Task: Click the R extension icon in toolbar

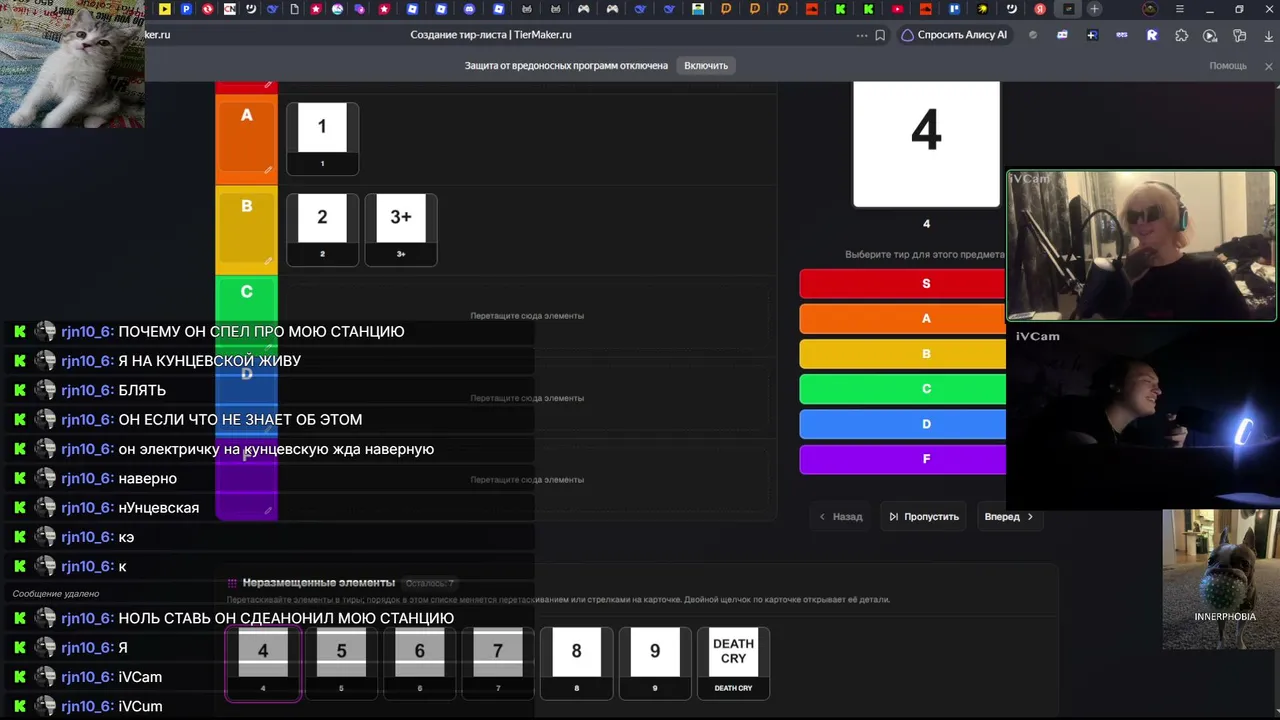Action: [x=1152, y=35]
